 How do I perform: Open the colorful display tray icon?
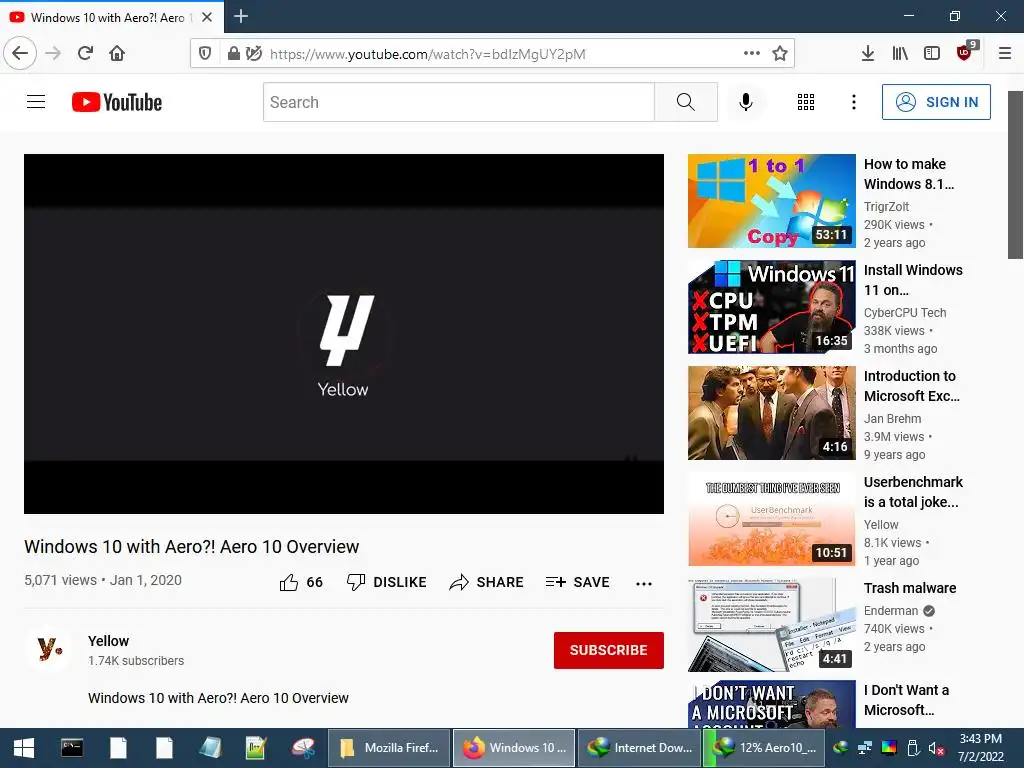(x=889, y=748)
